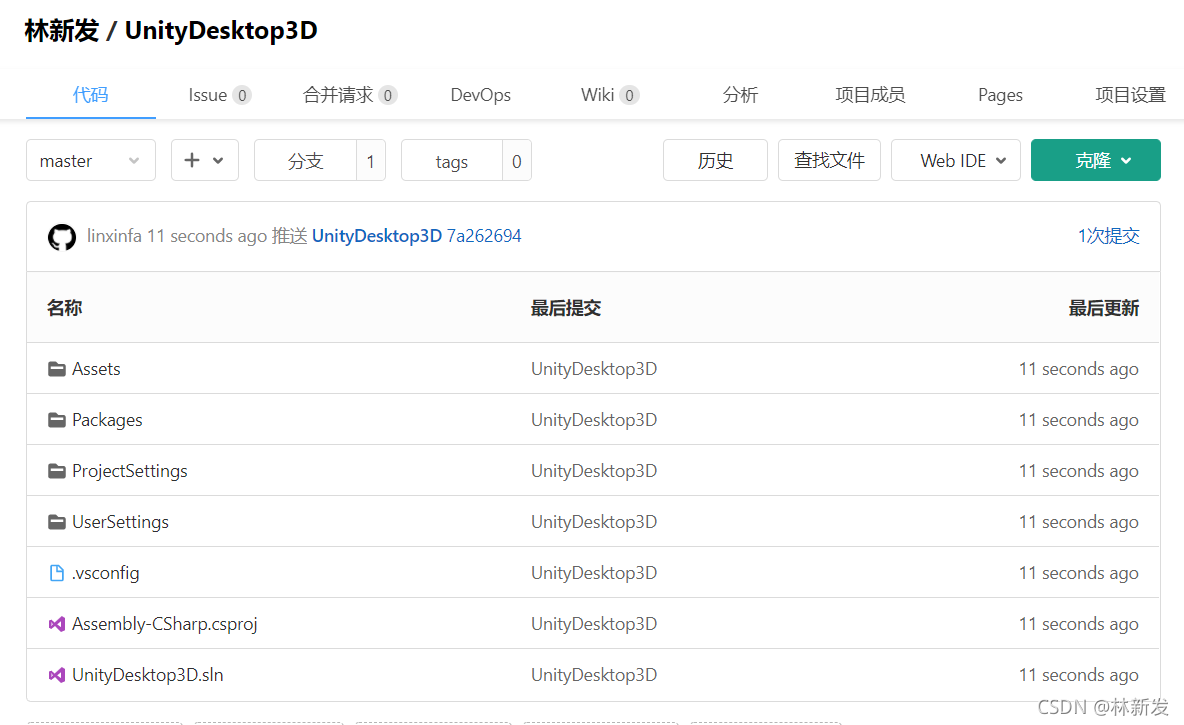Click the last commit message in Assets row
Screen dimensions: 1184x725
[x=594, y=369]
